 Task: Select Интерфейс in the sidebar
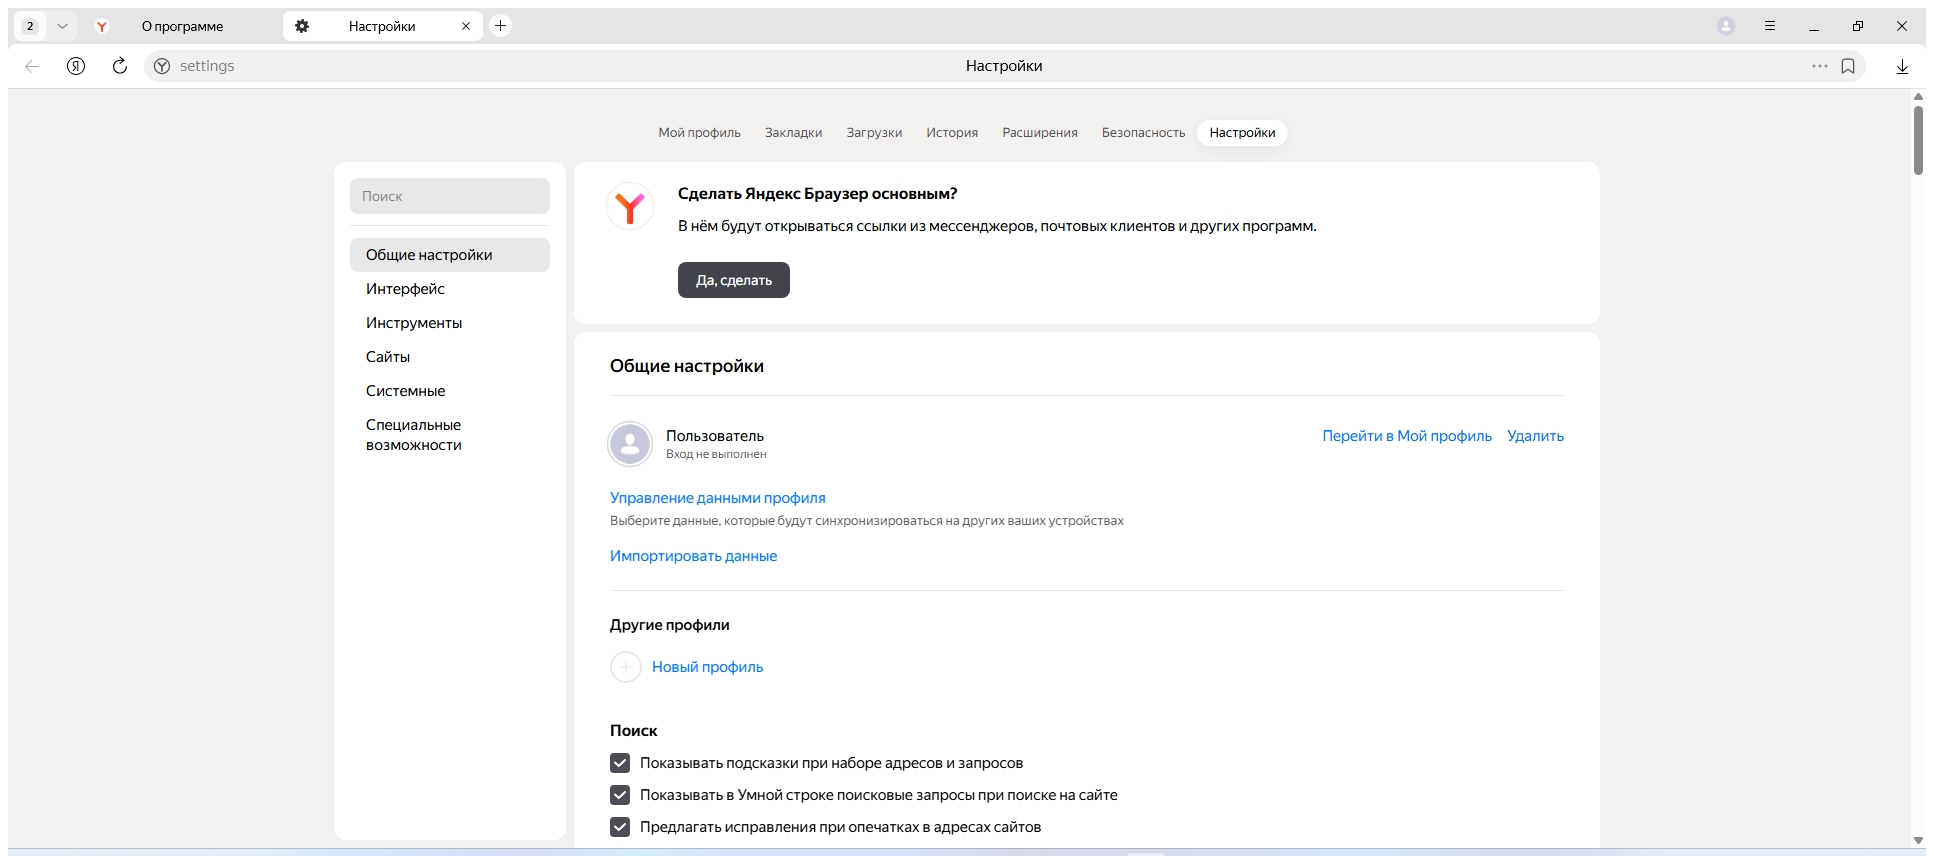pyautogui.click(x=450, y=289)
